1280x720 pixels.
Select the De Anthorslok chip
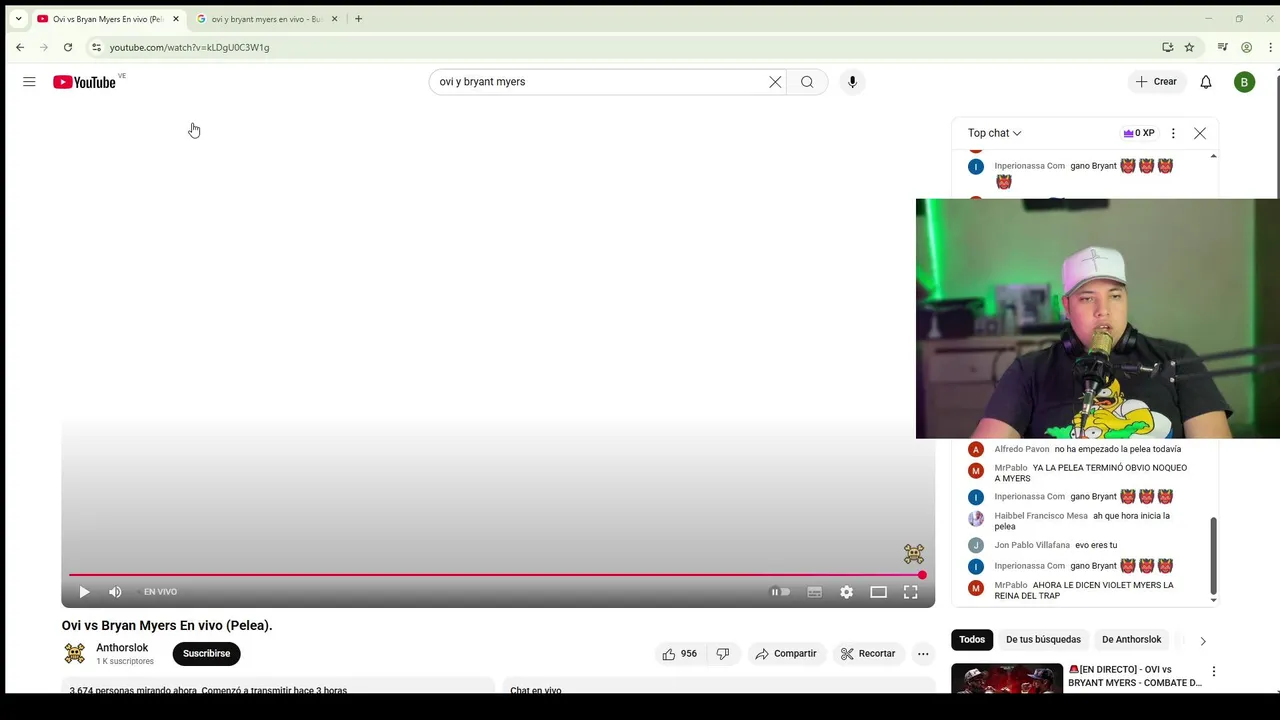[1132, 640]
